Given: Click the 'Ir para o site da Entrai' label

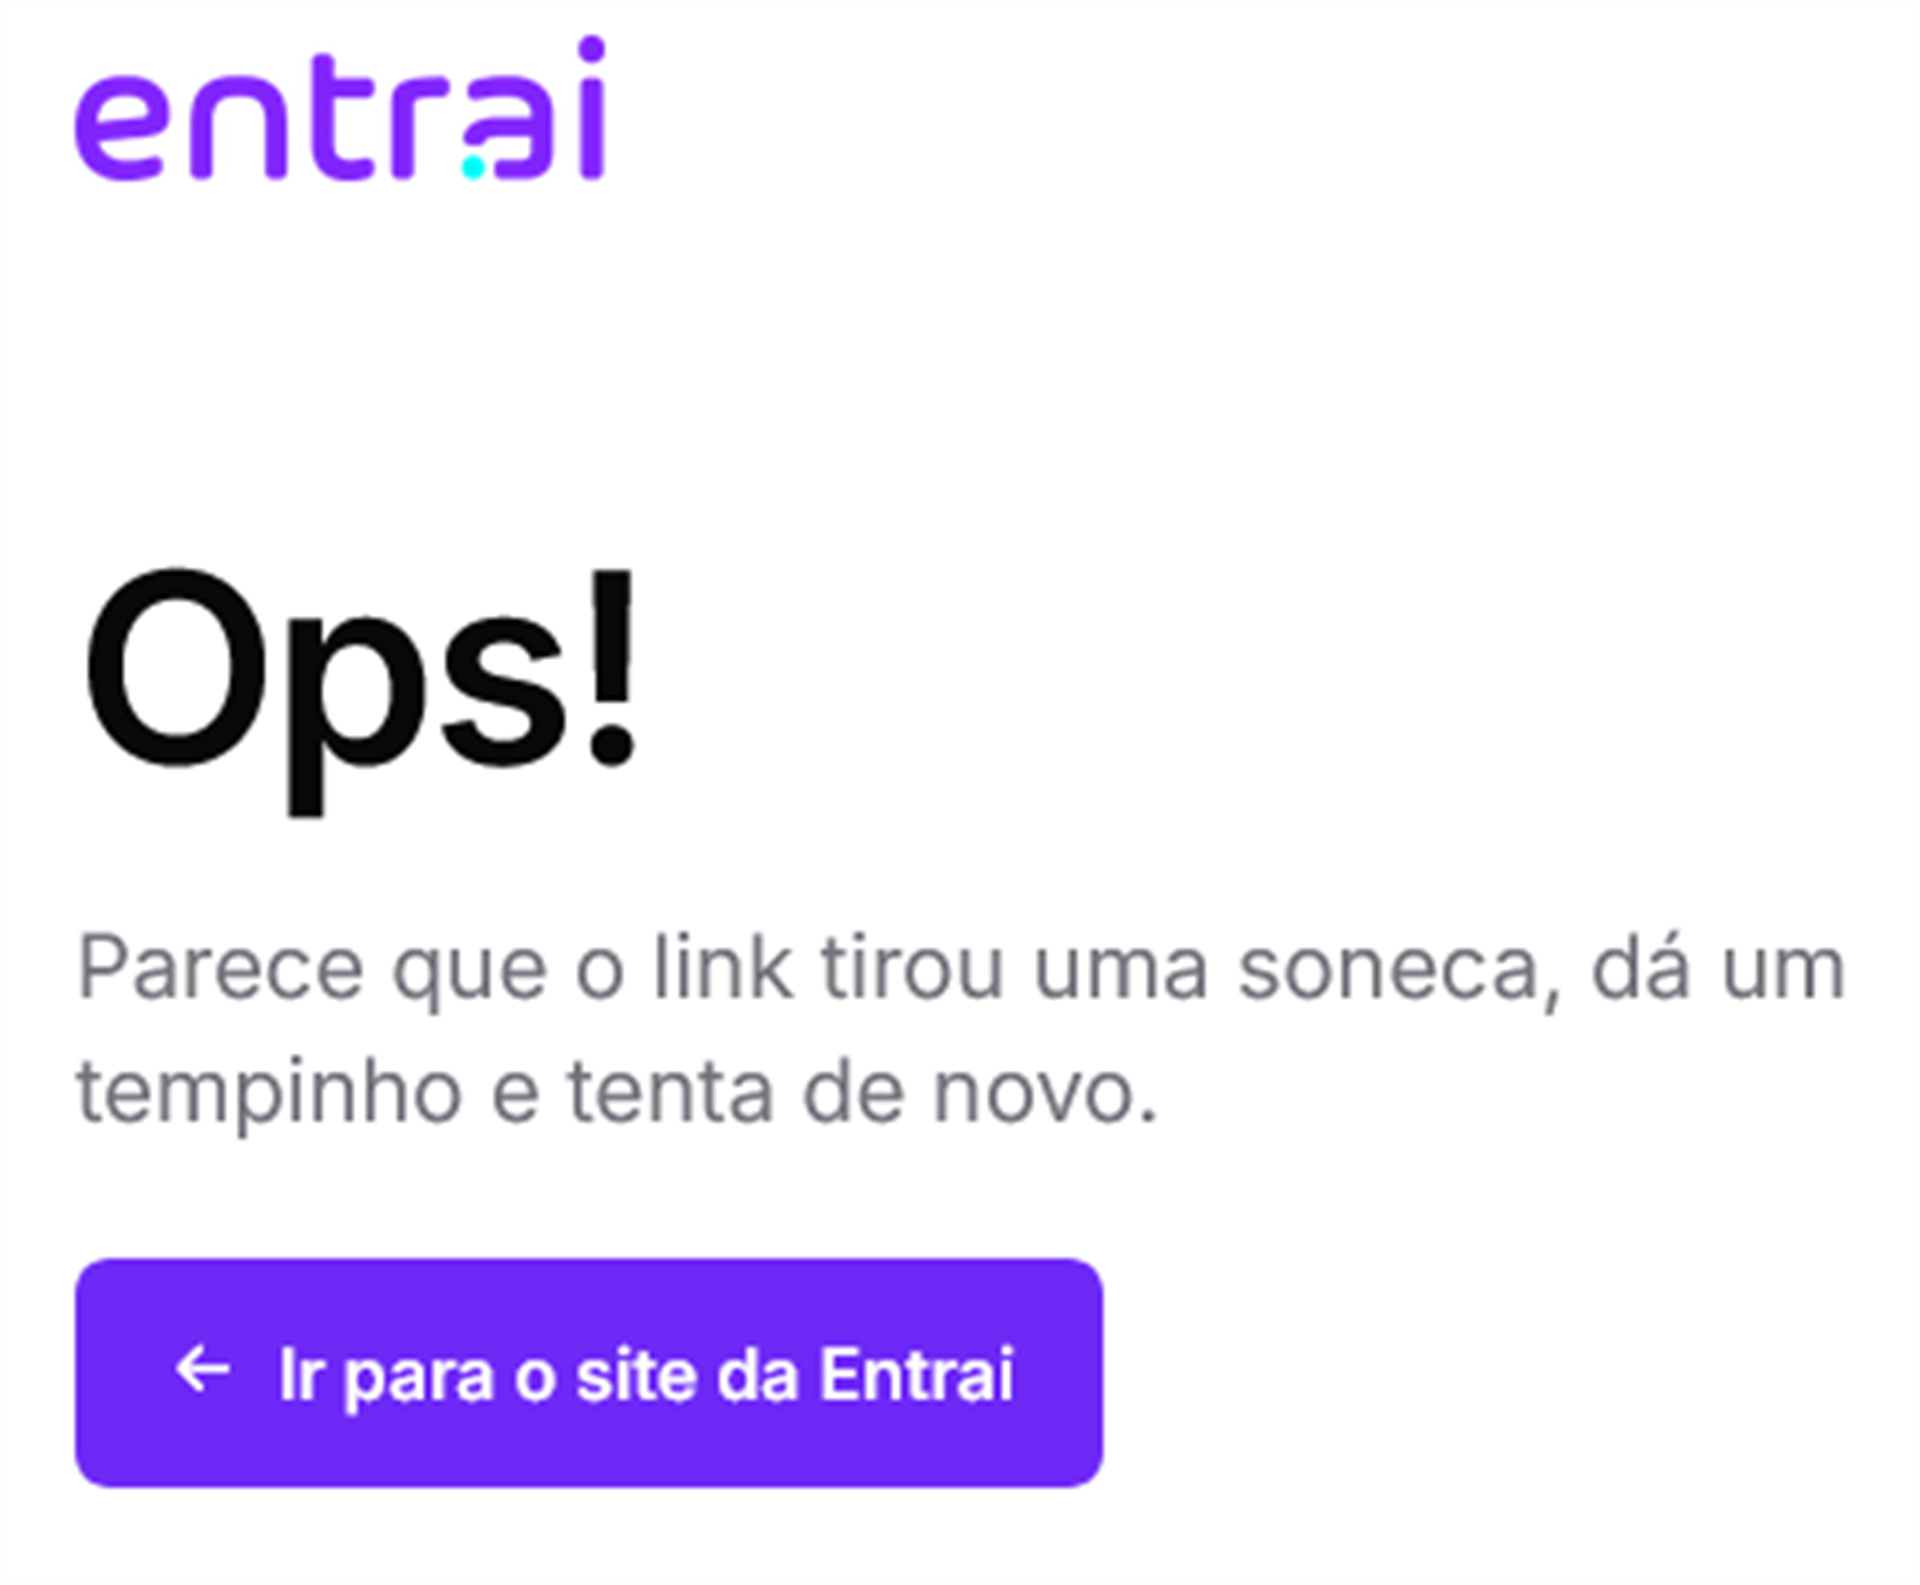Looking at the screenshot, I should (x=646, y=1375).
